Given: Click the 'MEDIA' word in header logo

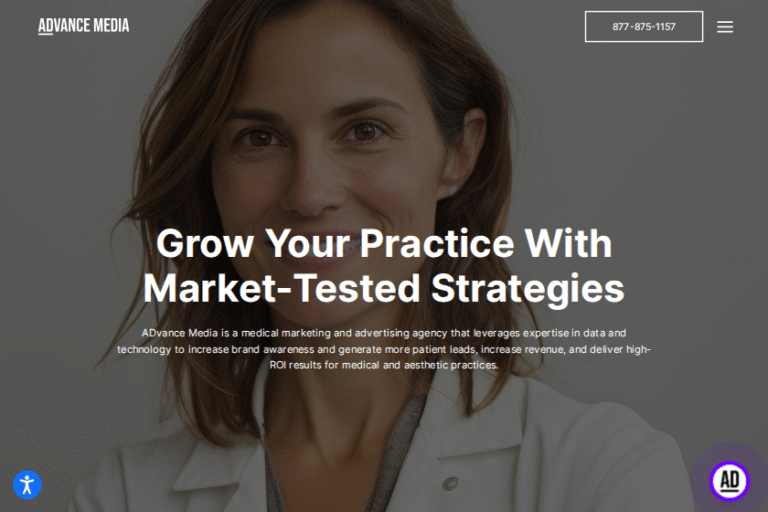Looking at the screenshot, I should [111, 25].
